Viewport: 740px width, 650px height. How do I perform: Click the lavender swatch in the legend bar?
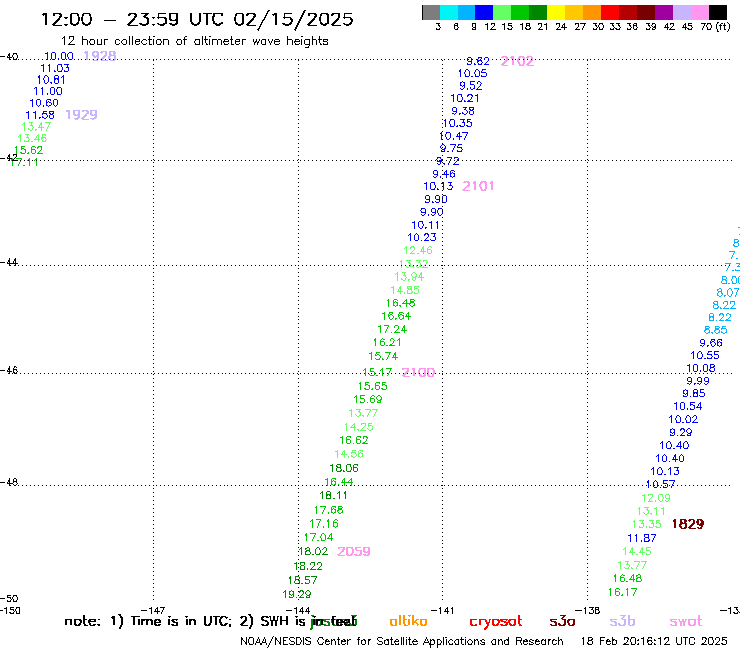681,12
